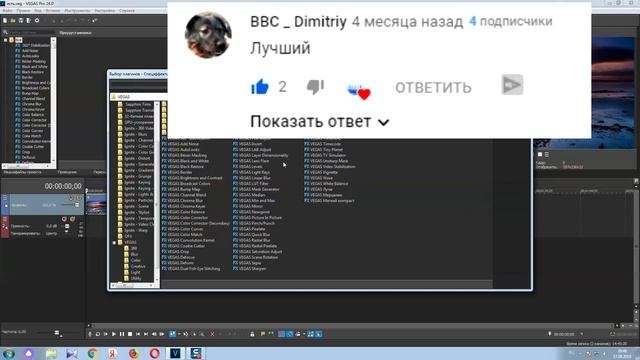
Task: Select VEGAS Lens Flare plugin
Action: tap(251, 161)
